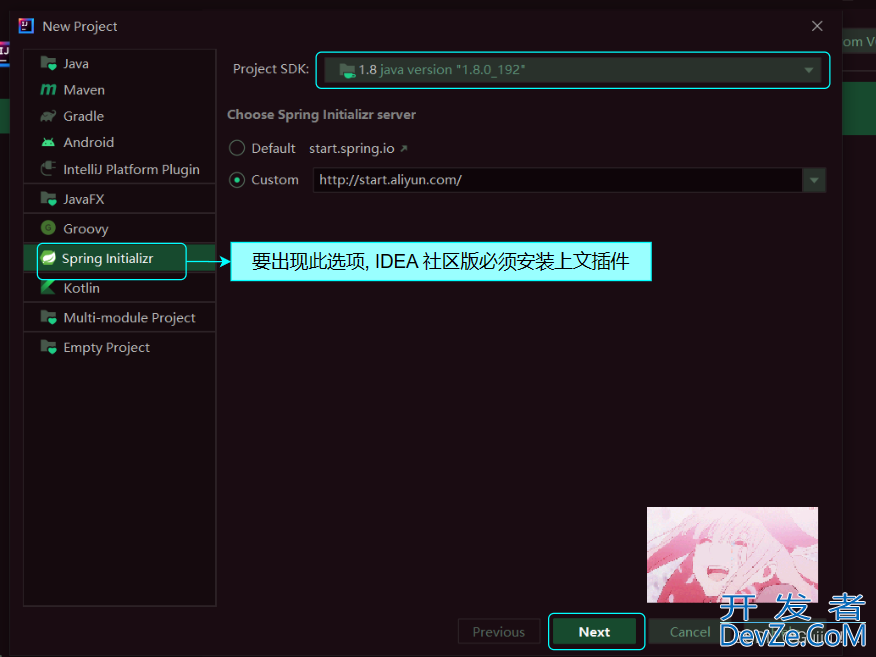Viewport: 876px width, 657px height.
Task: Click the 1.8 java version SDK text
Action: pyautogui.click(x=442, y=70)
